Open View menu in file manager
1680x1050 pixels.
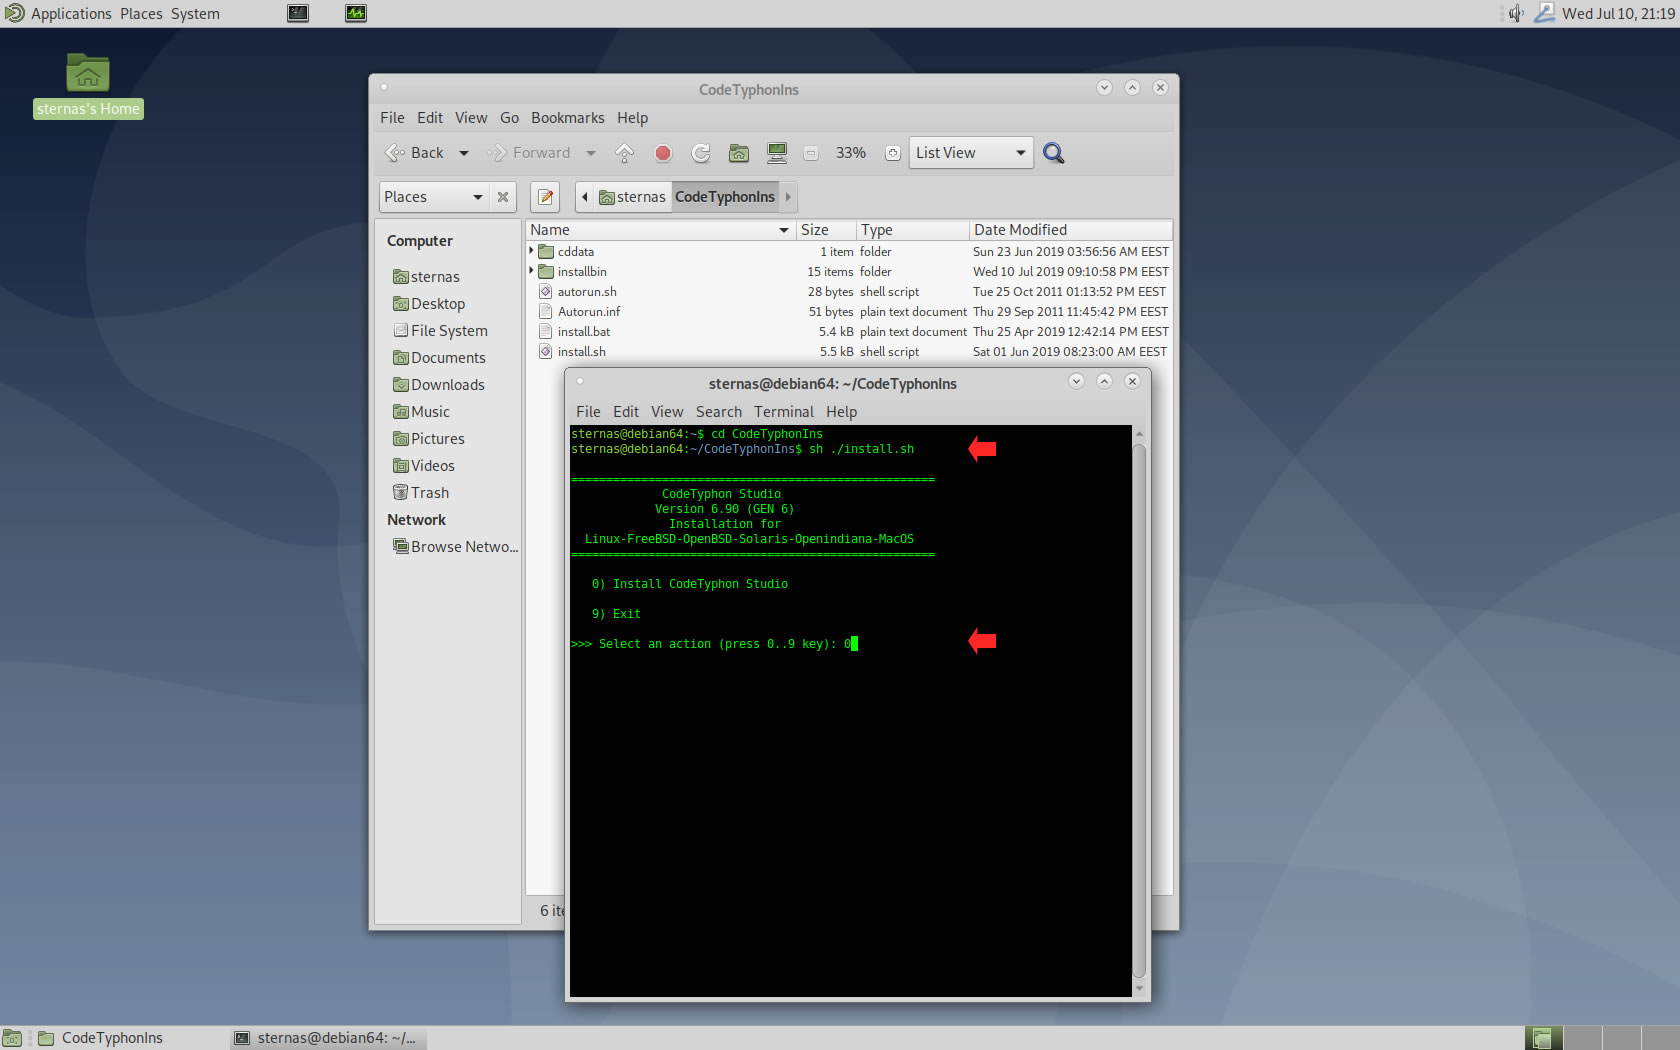[x=471, y=118]
